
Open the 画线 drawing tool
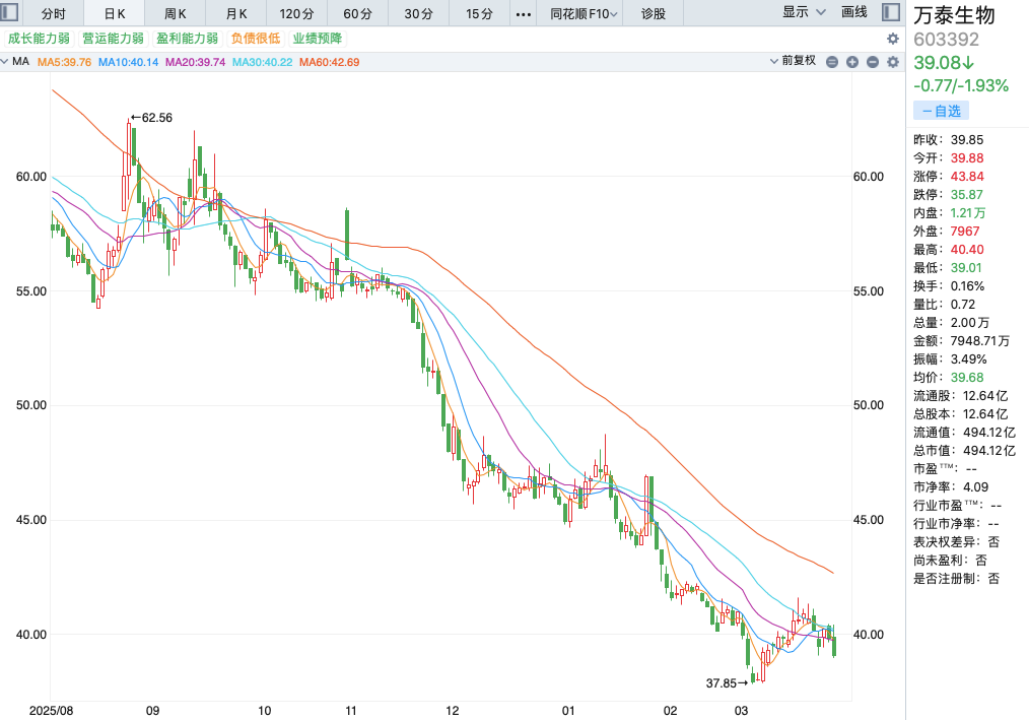tap(852, 14)
